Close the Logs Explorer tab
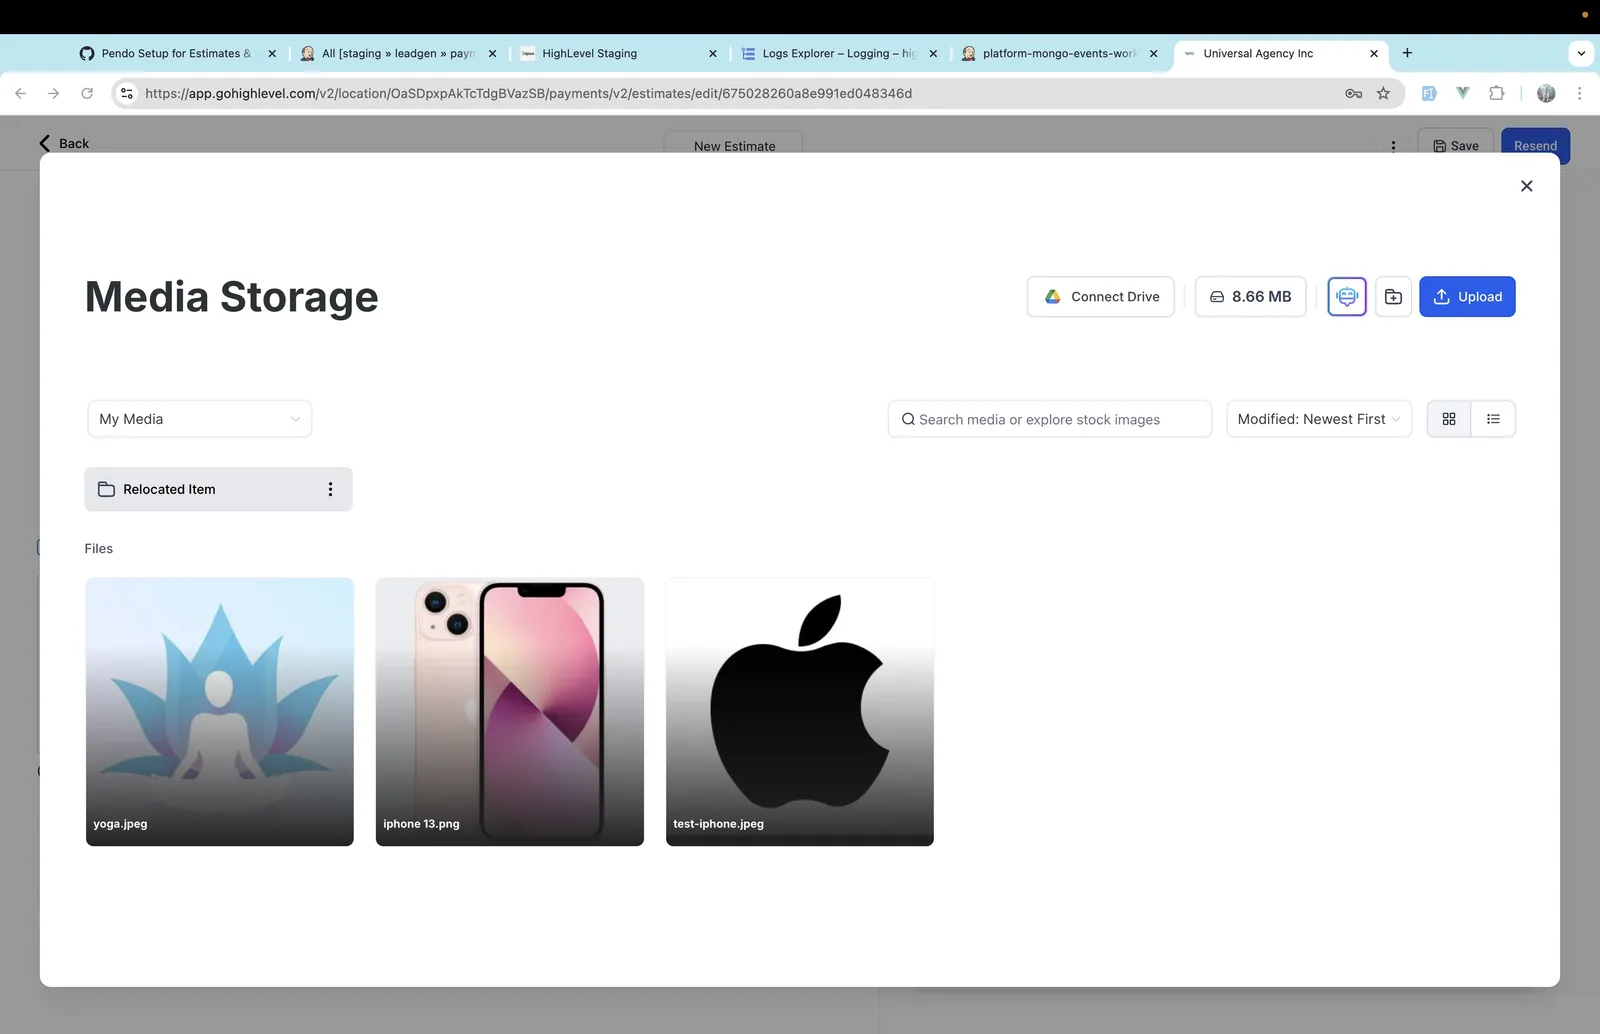The image size is (1600, 1034). point(933,53)
